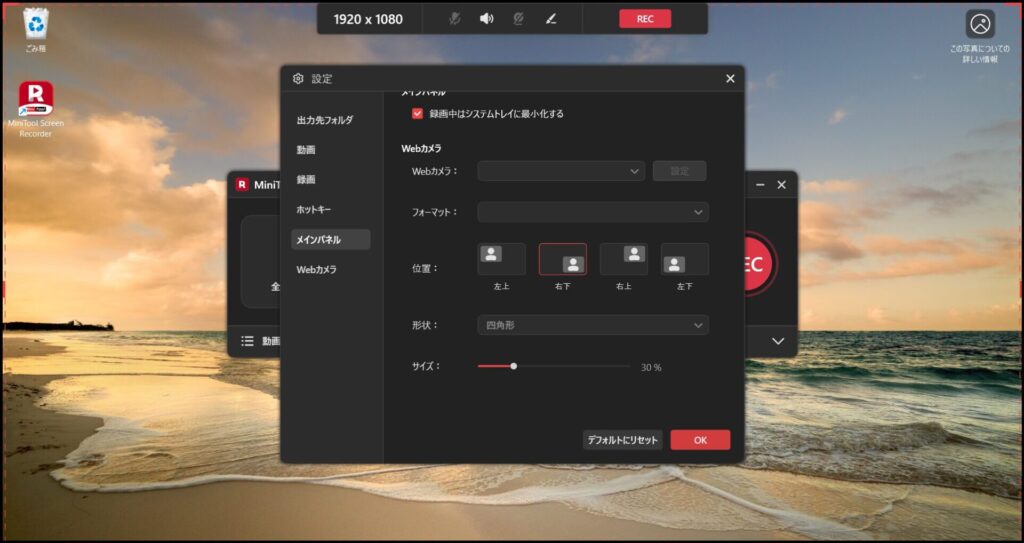Toggle the microphone icon in recording toolbar
Image resolution: width=1024 pixels, height=543 pixels.
pyautogui.click(x=455, y=18)
